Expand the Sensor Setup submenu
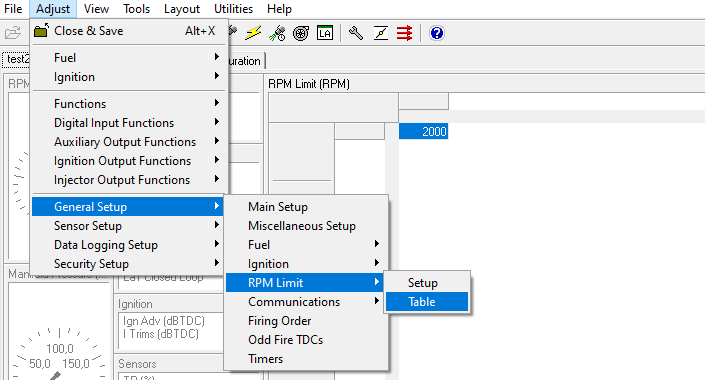This screenshot has height=380, width=705. pos(128,226)
